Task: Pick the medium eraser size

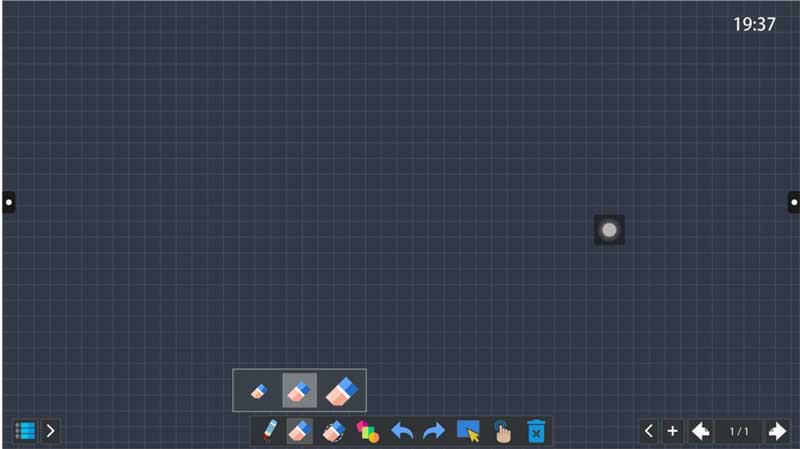Action: point(299,391)
